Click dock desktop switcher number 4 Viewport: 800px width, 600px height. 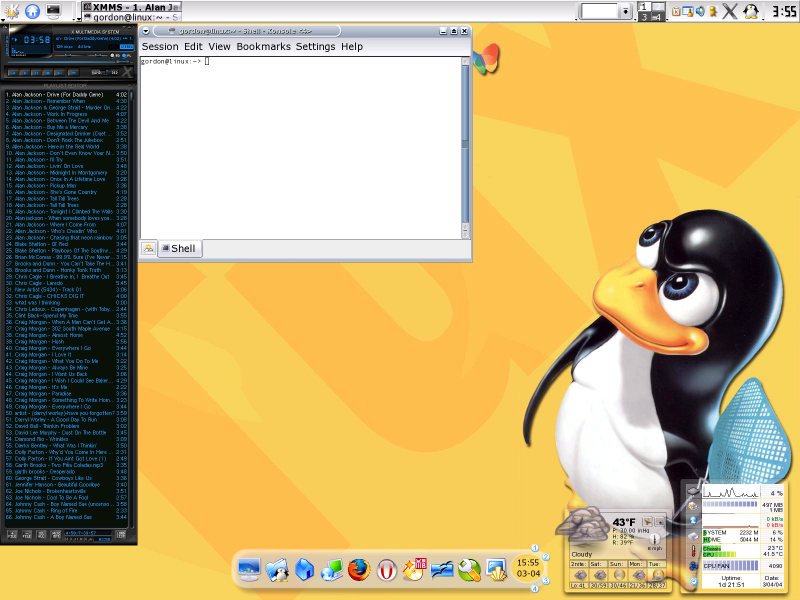(535, 589)
